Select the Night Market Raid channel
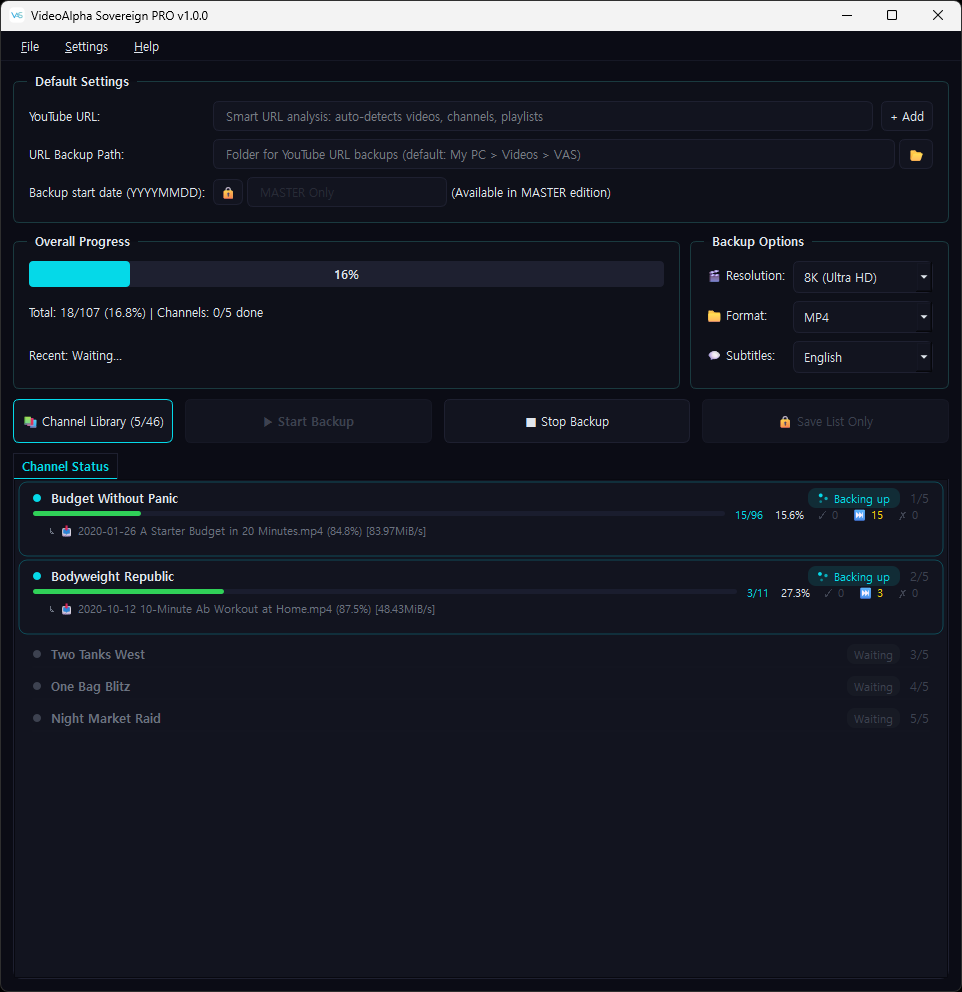Screen dimensions: 962x992 (x=106, y=719)
